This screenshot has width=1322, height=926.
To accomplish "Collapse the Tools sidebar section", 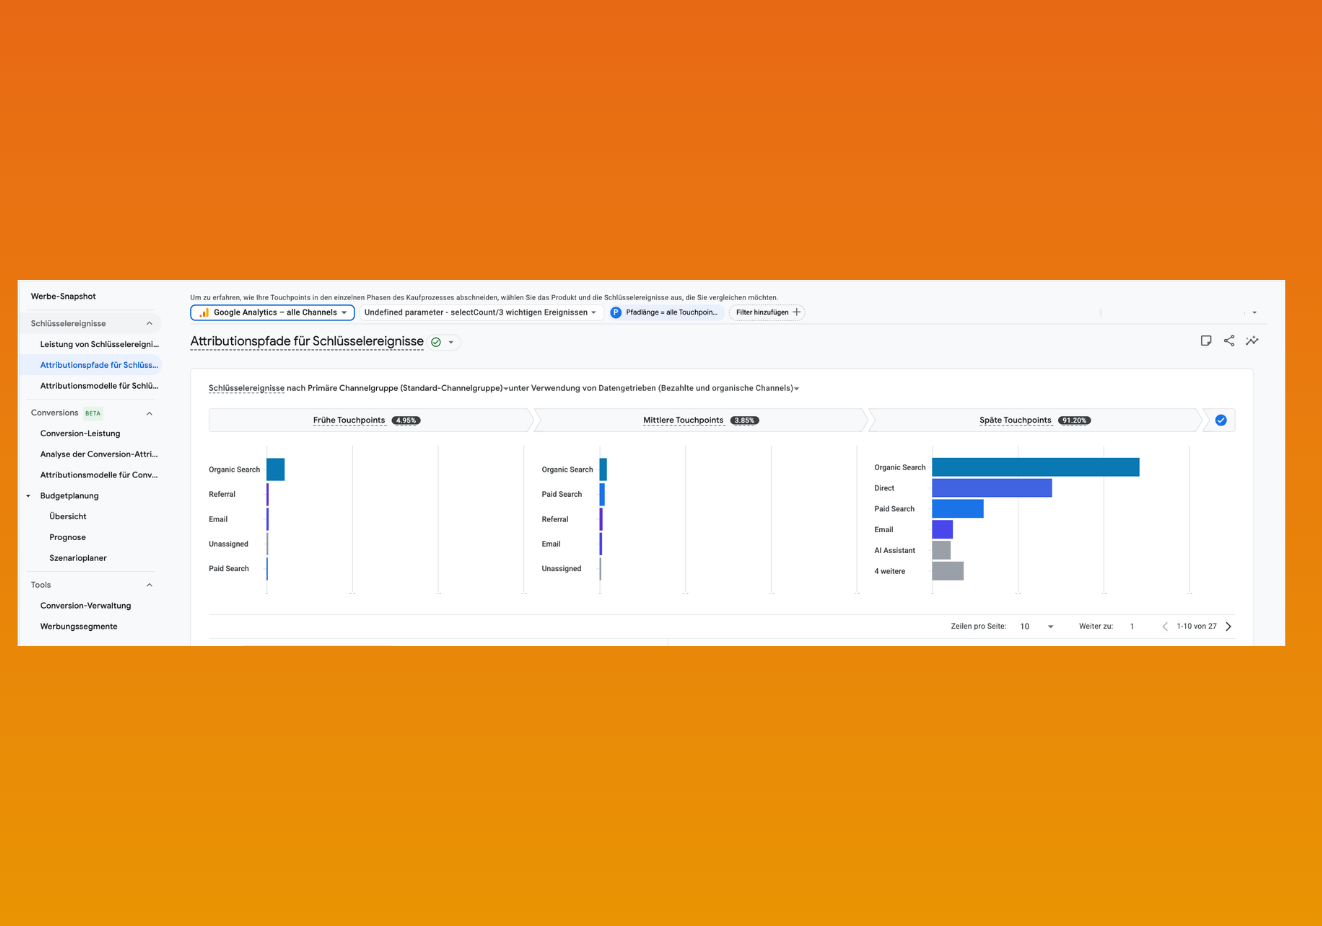I will pyautogui.click(x=150, y=585).
